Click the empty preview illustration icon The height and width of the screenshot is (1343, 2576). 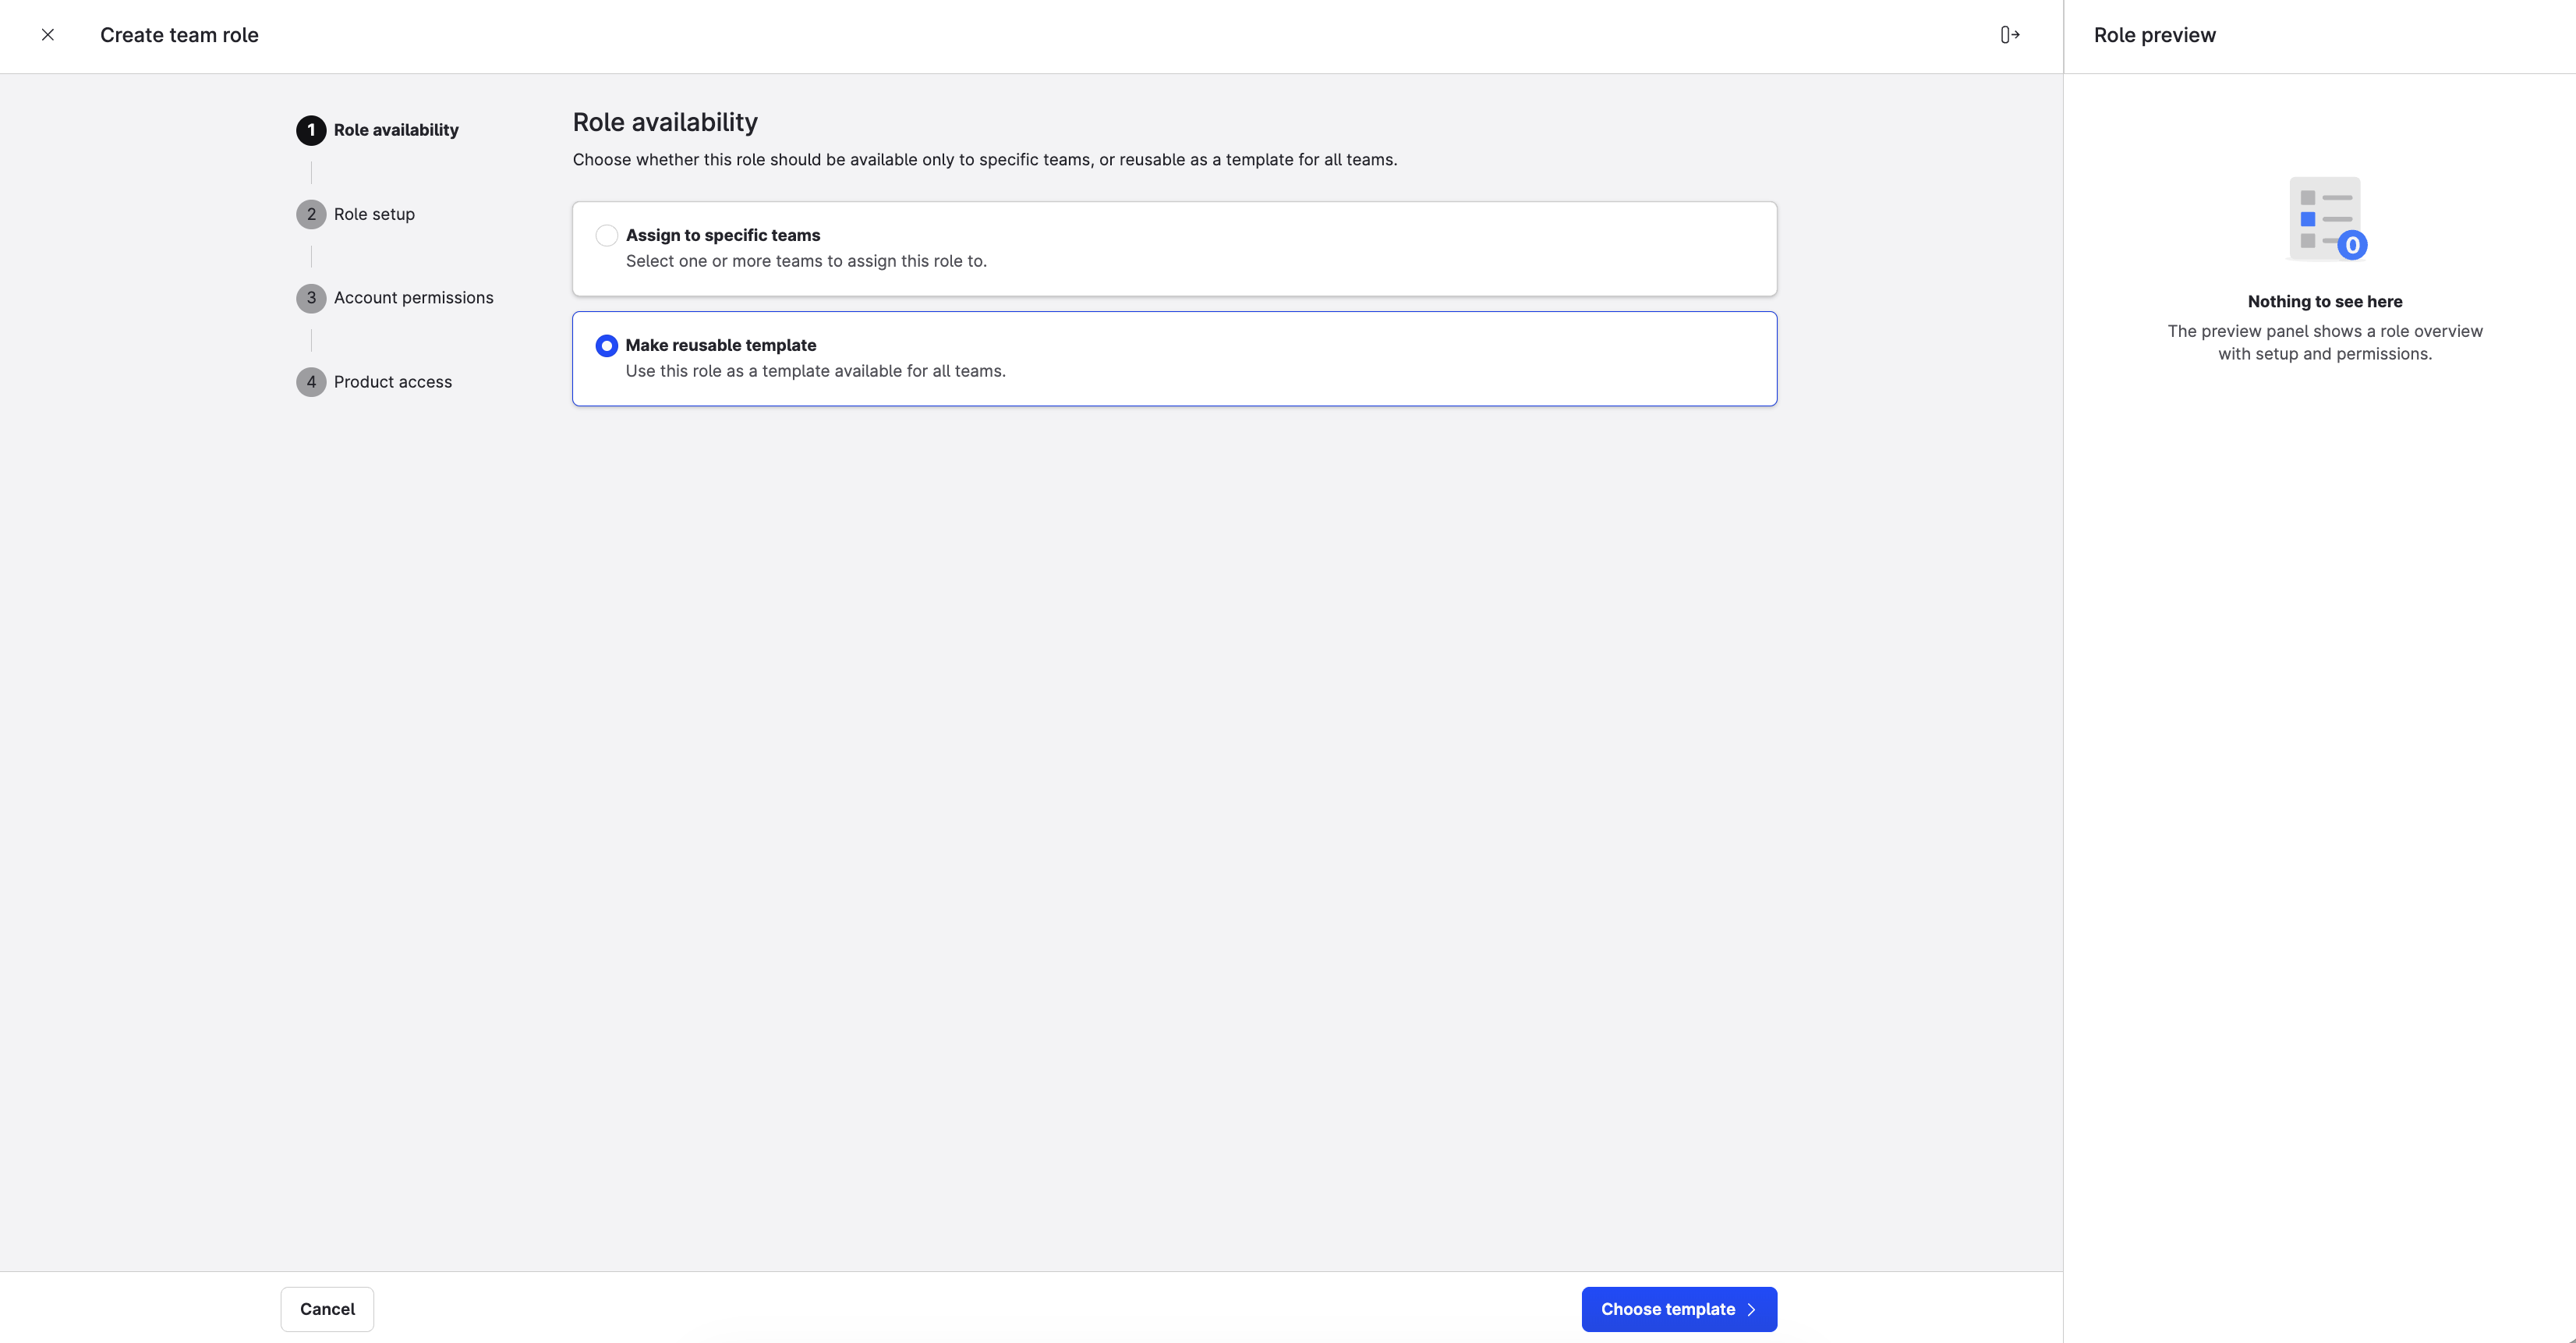pos(2327,219)
